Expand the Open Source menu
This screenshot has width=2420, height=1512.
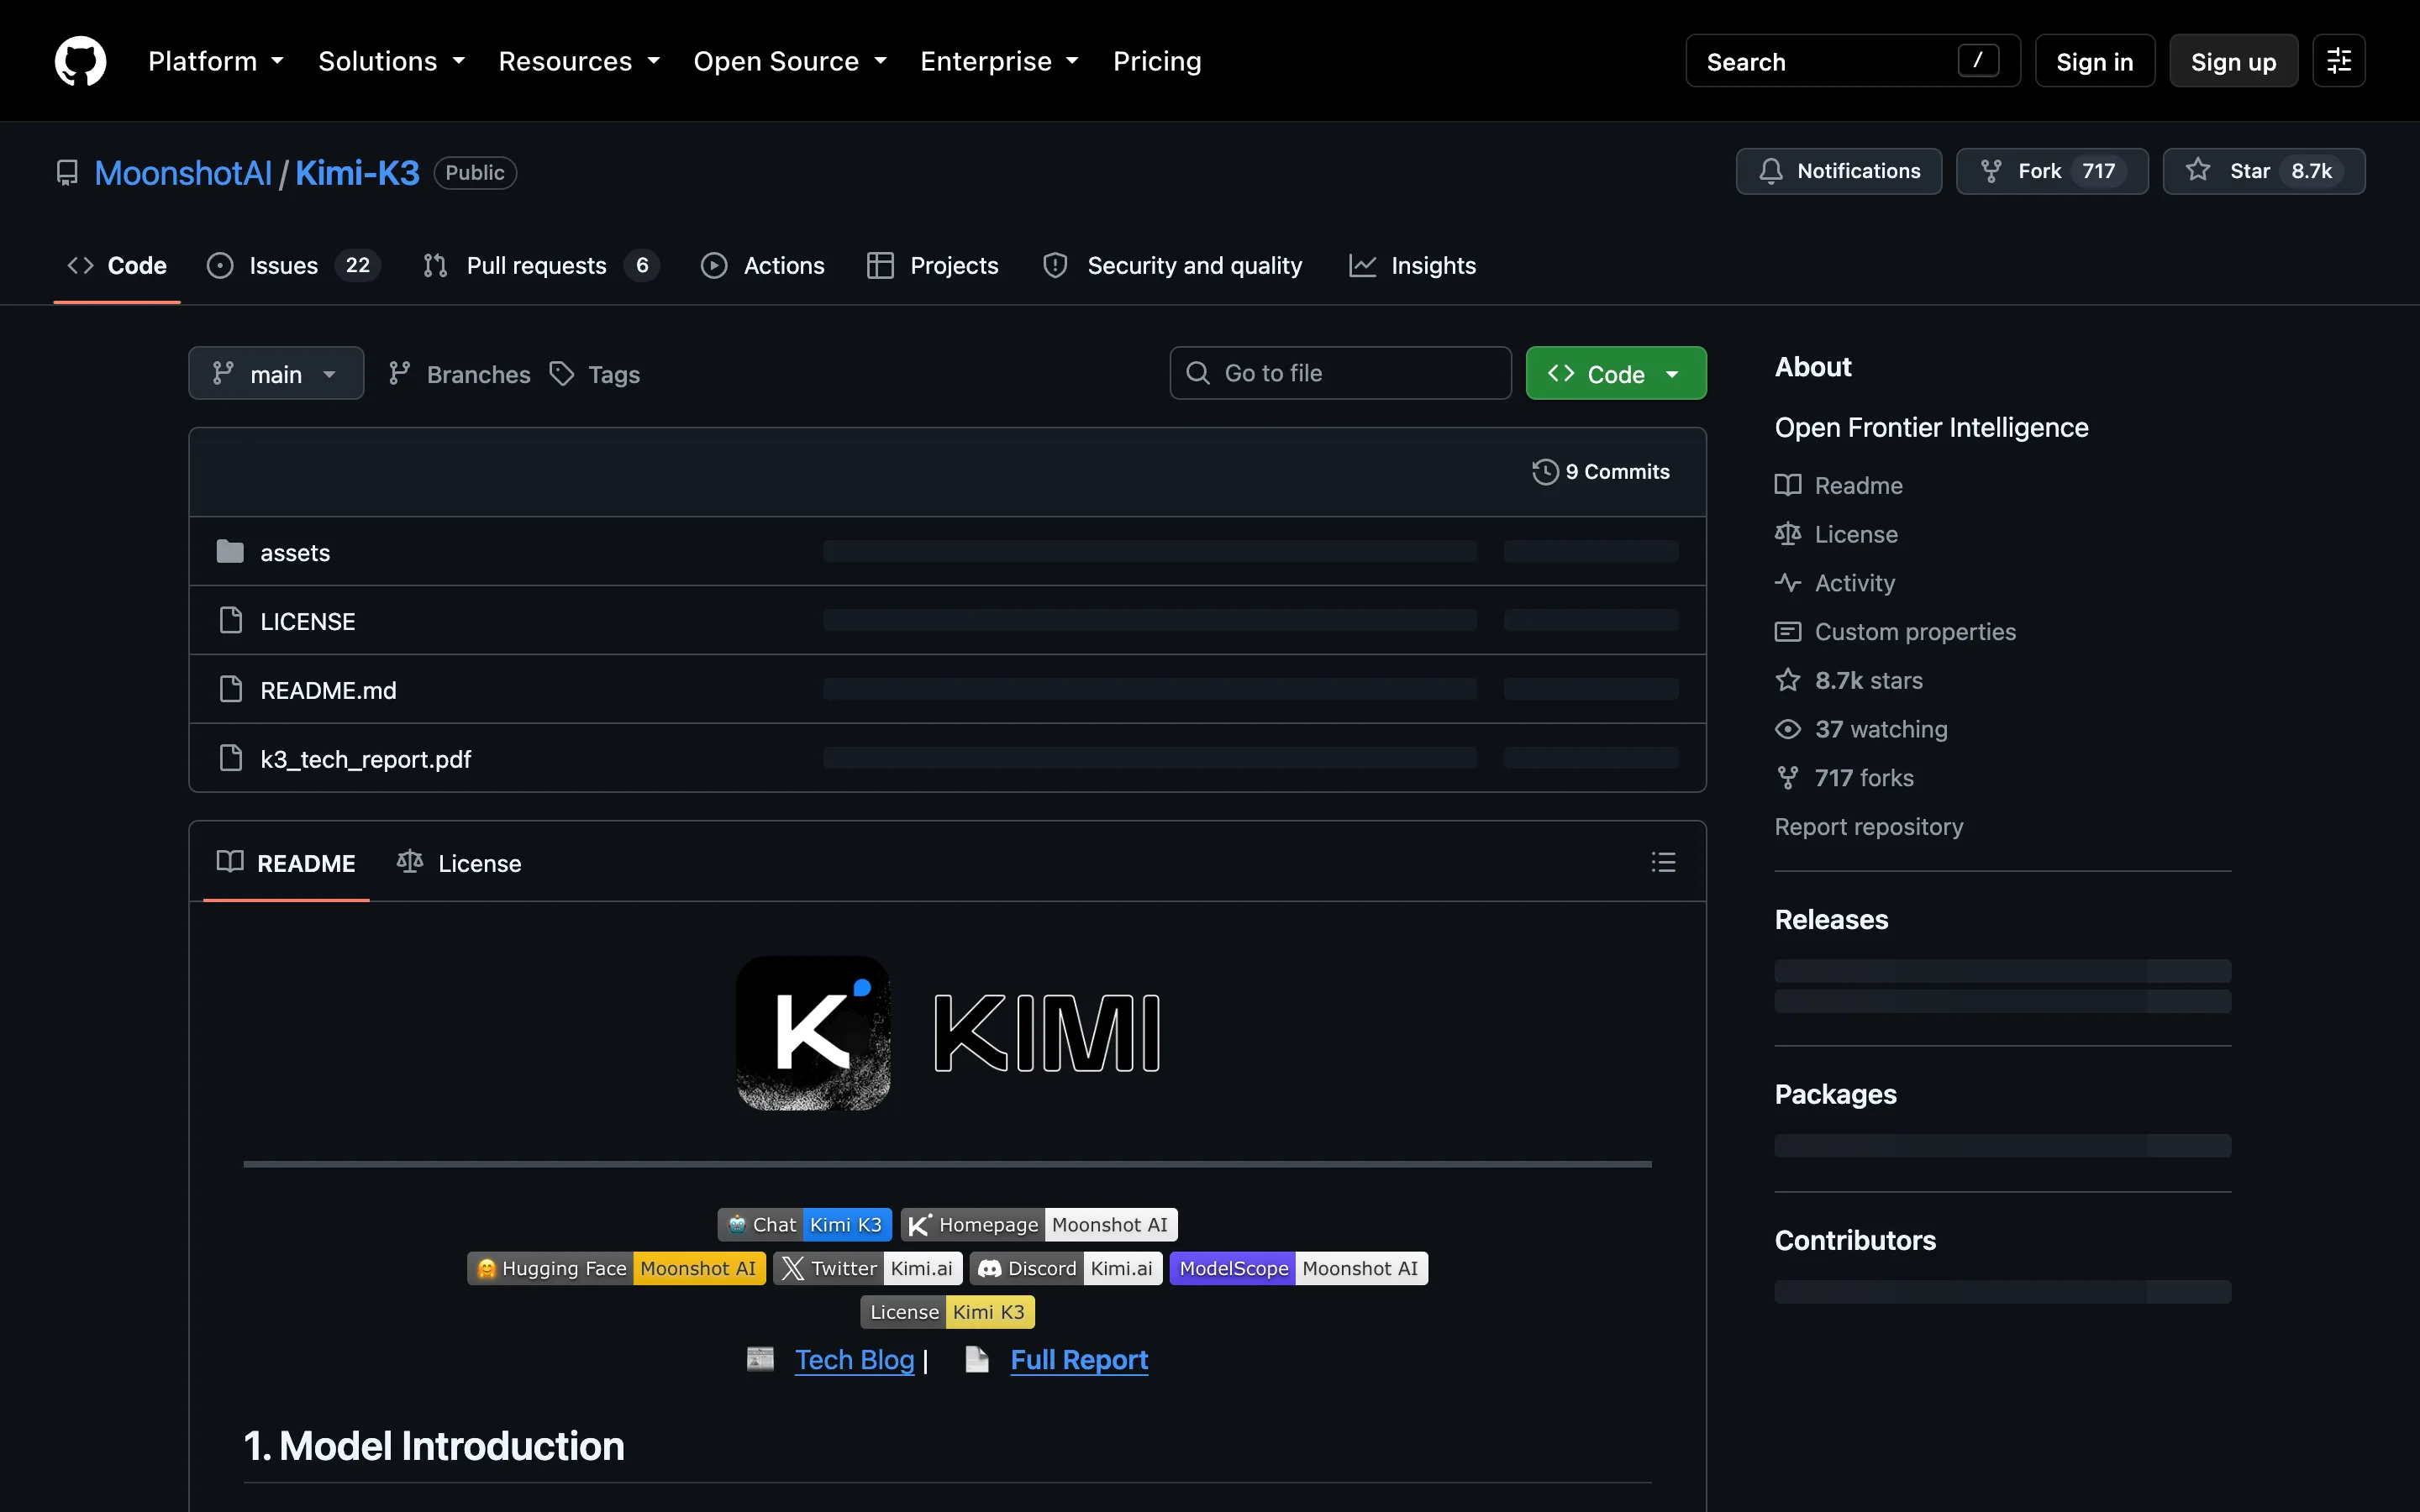coord(790,61)
